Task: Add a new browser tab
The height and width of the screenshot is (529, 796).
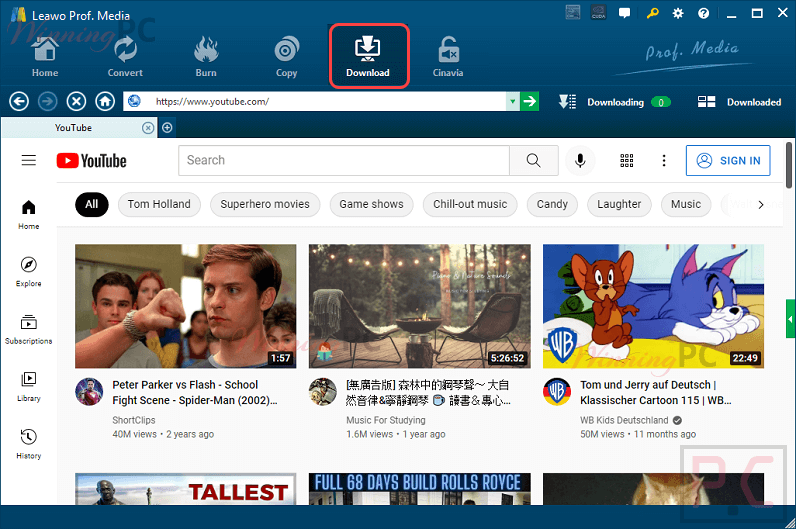Action: [x=167, y=128]
